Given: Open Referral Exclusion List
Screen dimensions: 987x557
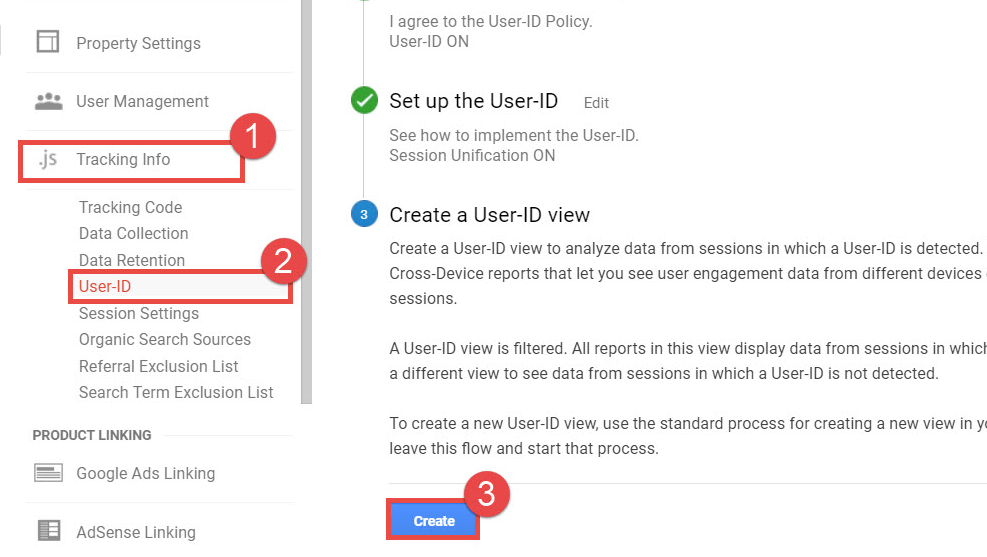Looking at the screenshot, I should coord(158,366).
